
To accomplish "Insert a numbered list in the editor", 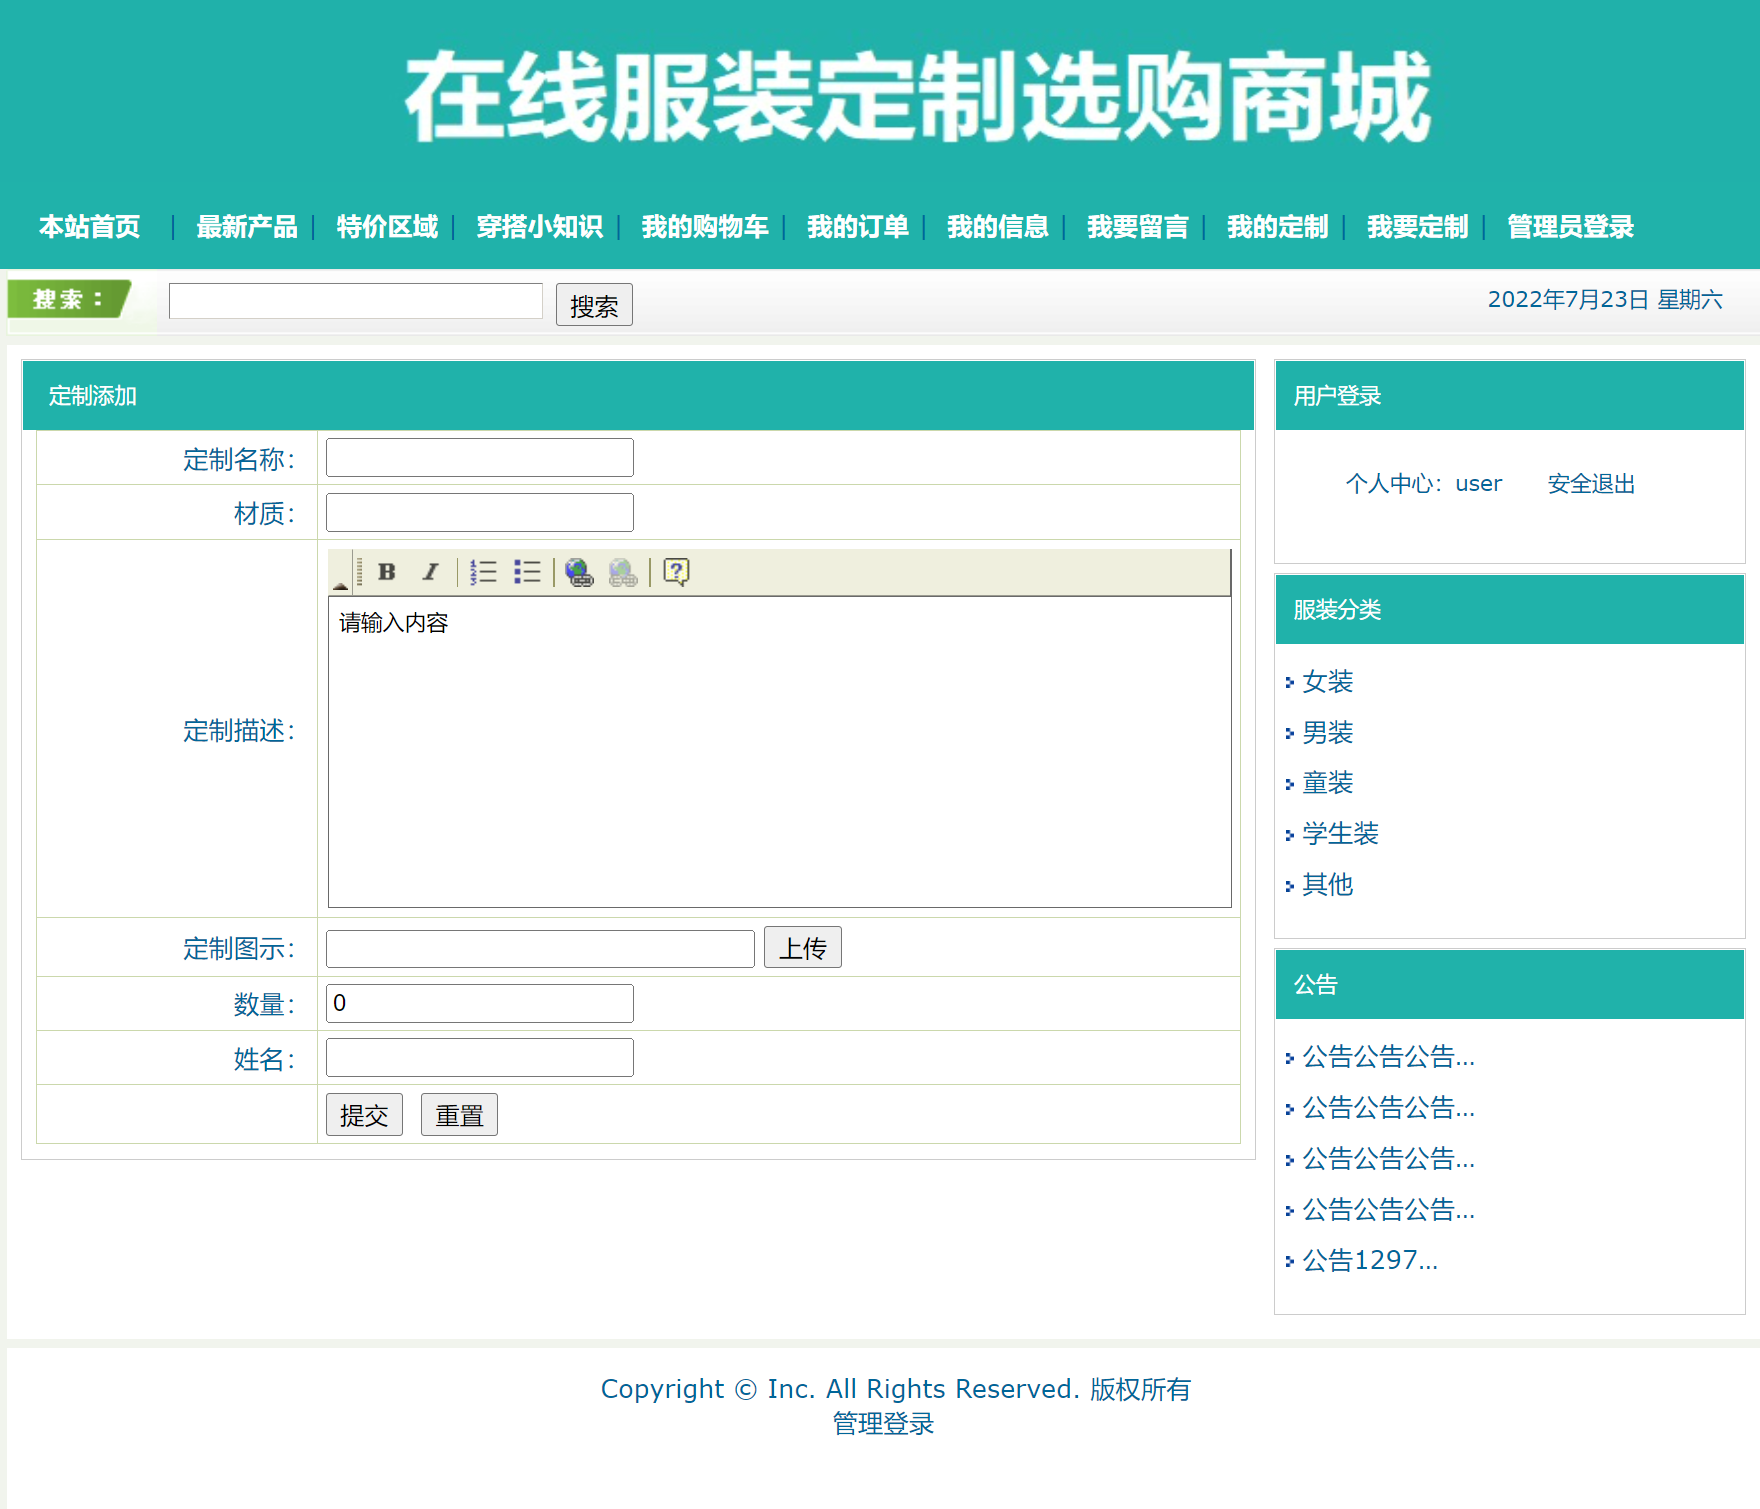I will coord(483,572).
